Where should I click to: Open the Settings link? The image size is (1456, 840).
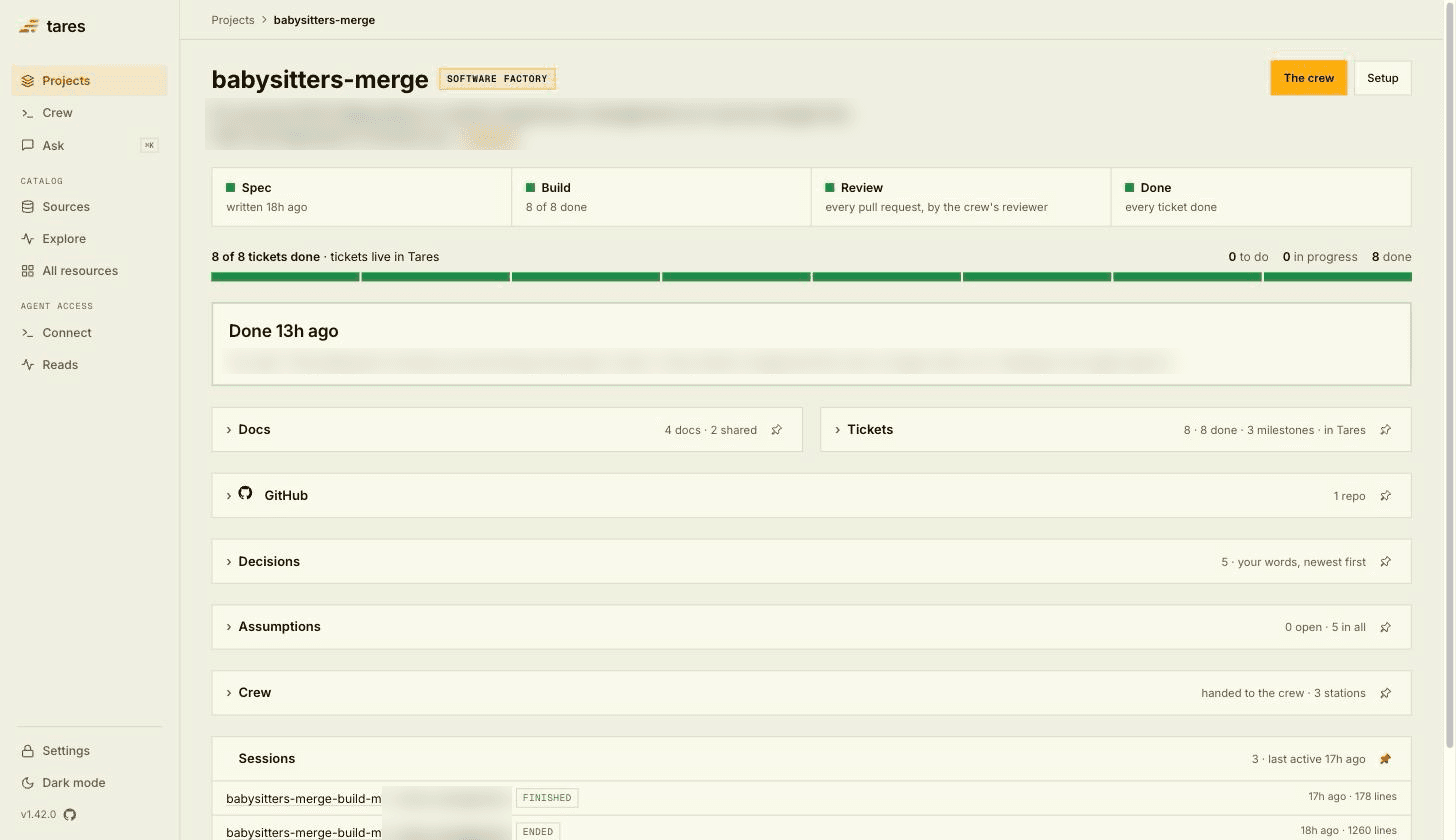tap(90, 751)
